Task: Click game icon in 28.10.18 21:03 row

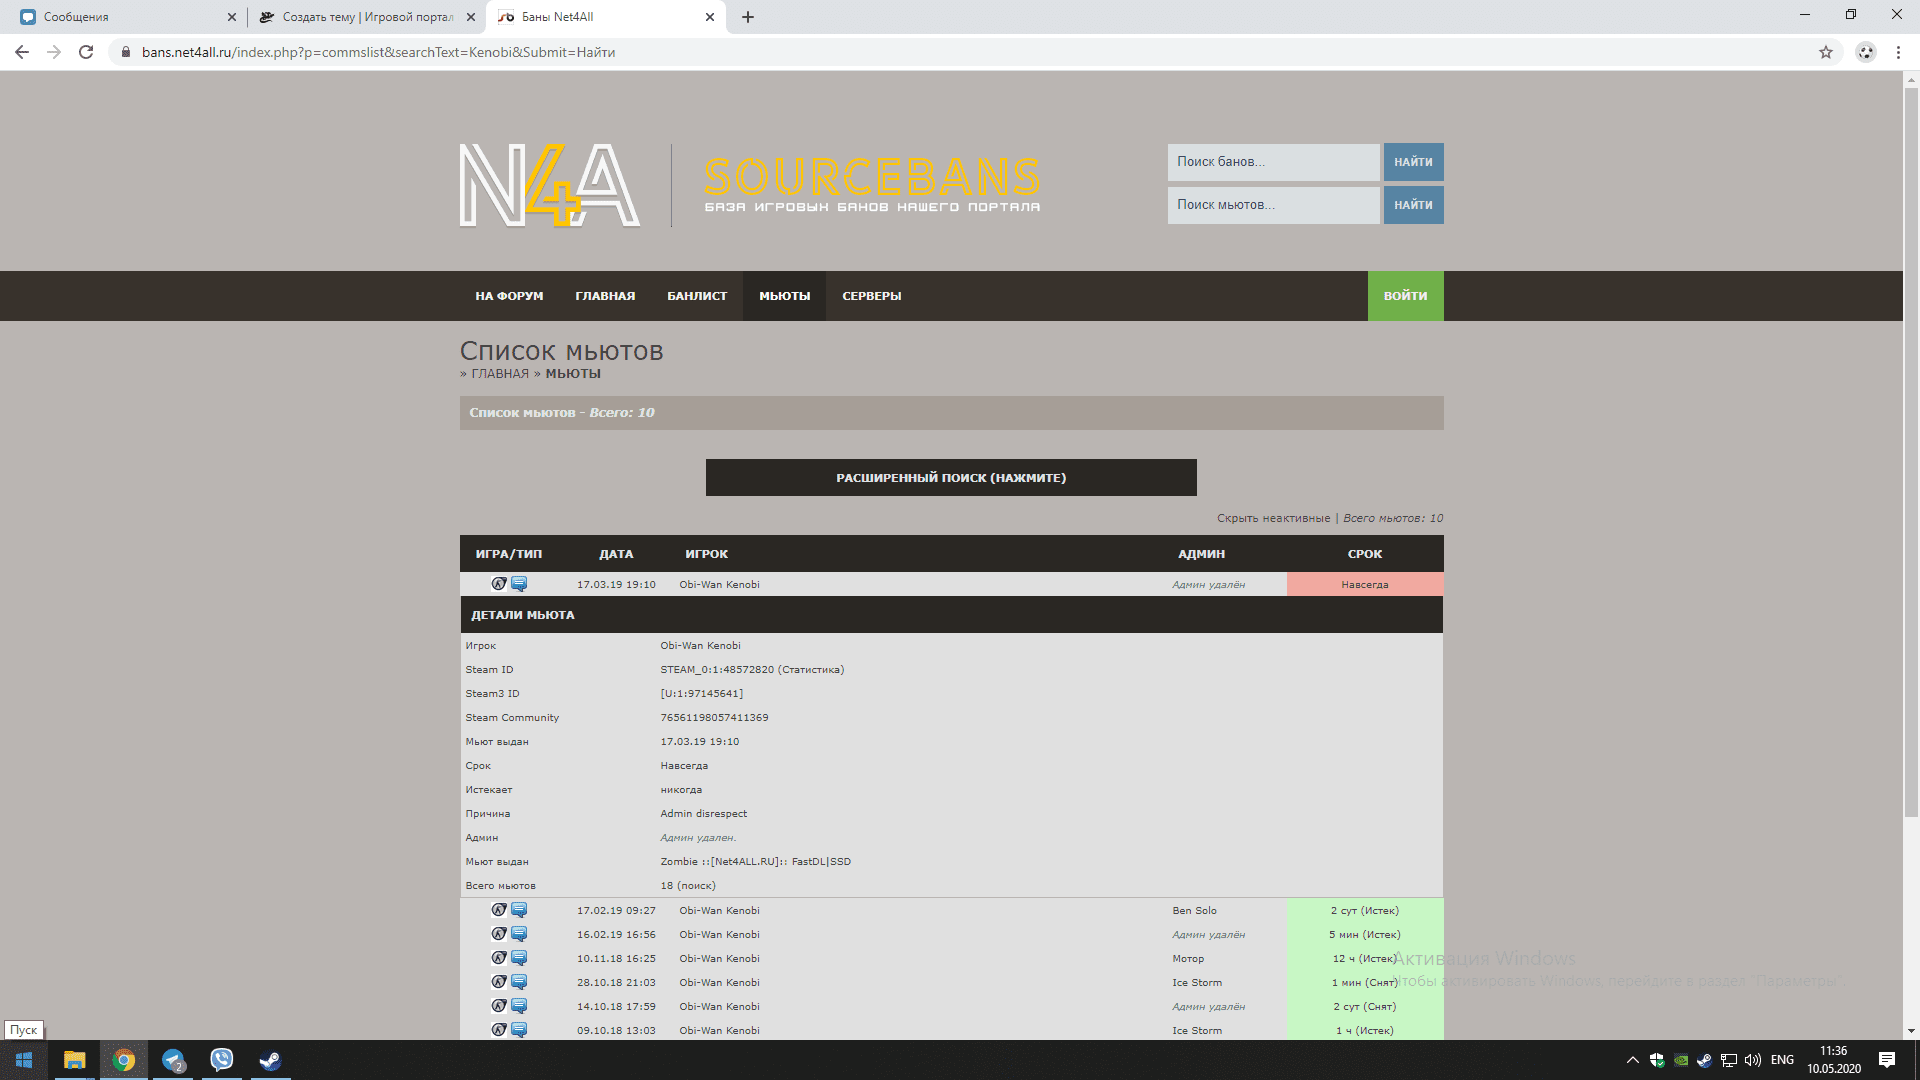Action: (499, 982)
